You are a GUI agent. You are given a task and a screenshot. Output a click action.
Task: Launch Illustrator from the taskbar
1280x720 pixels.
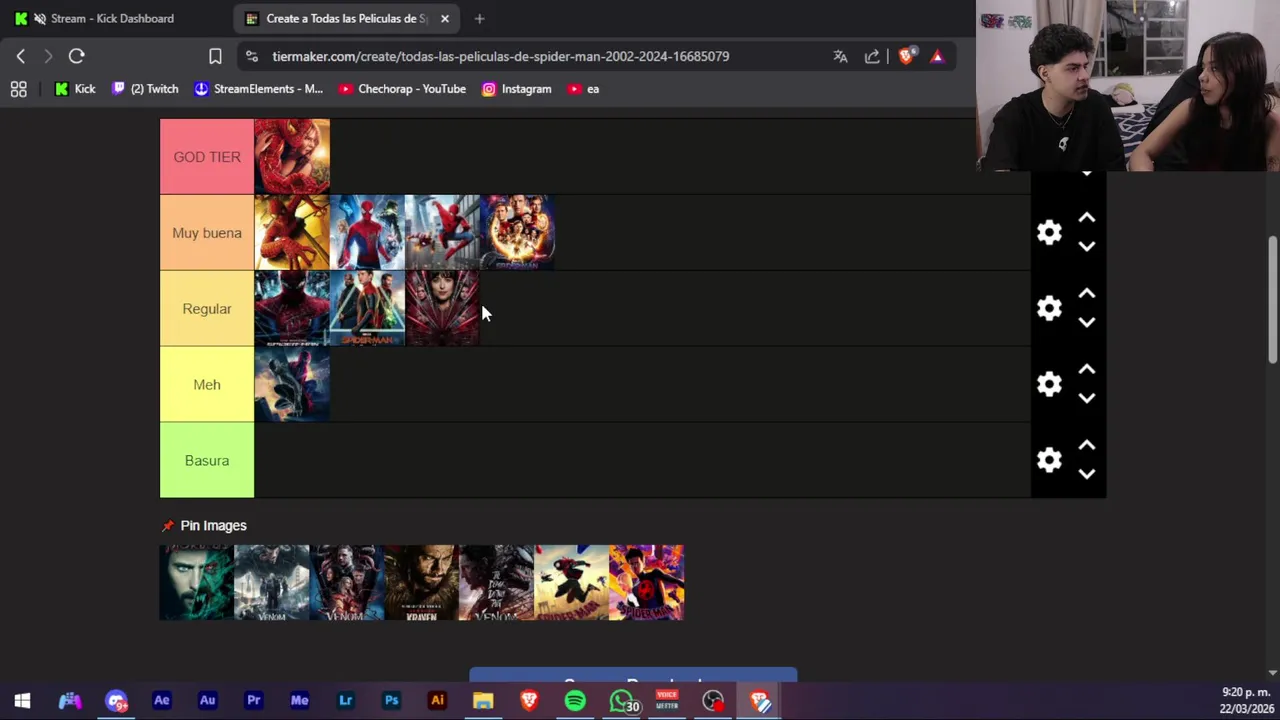(x=437, y=701)
